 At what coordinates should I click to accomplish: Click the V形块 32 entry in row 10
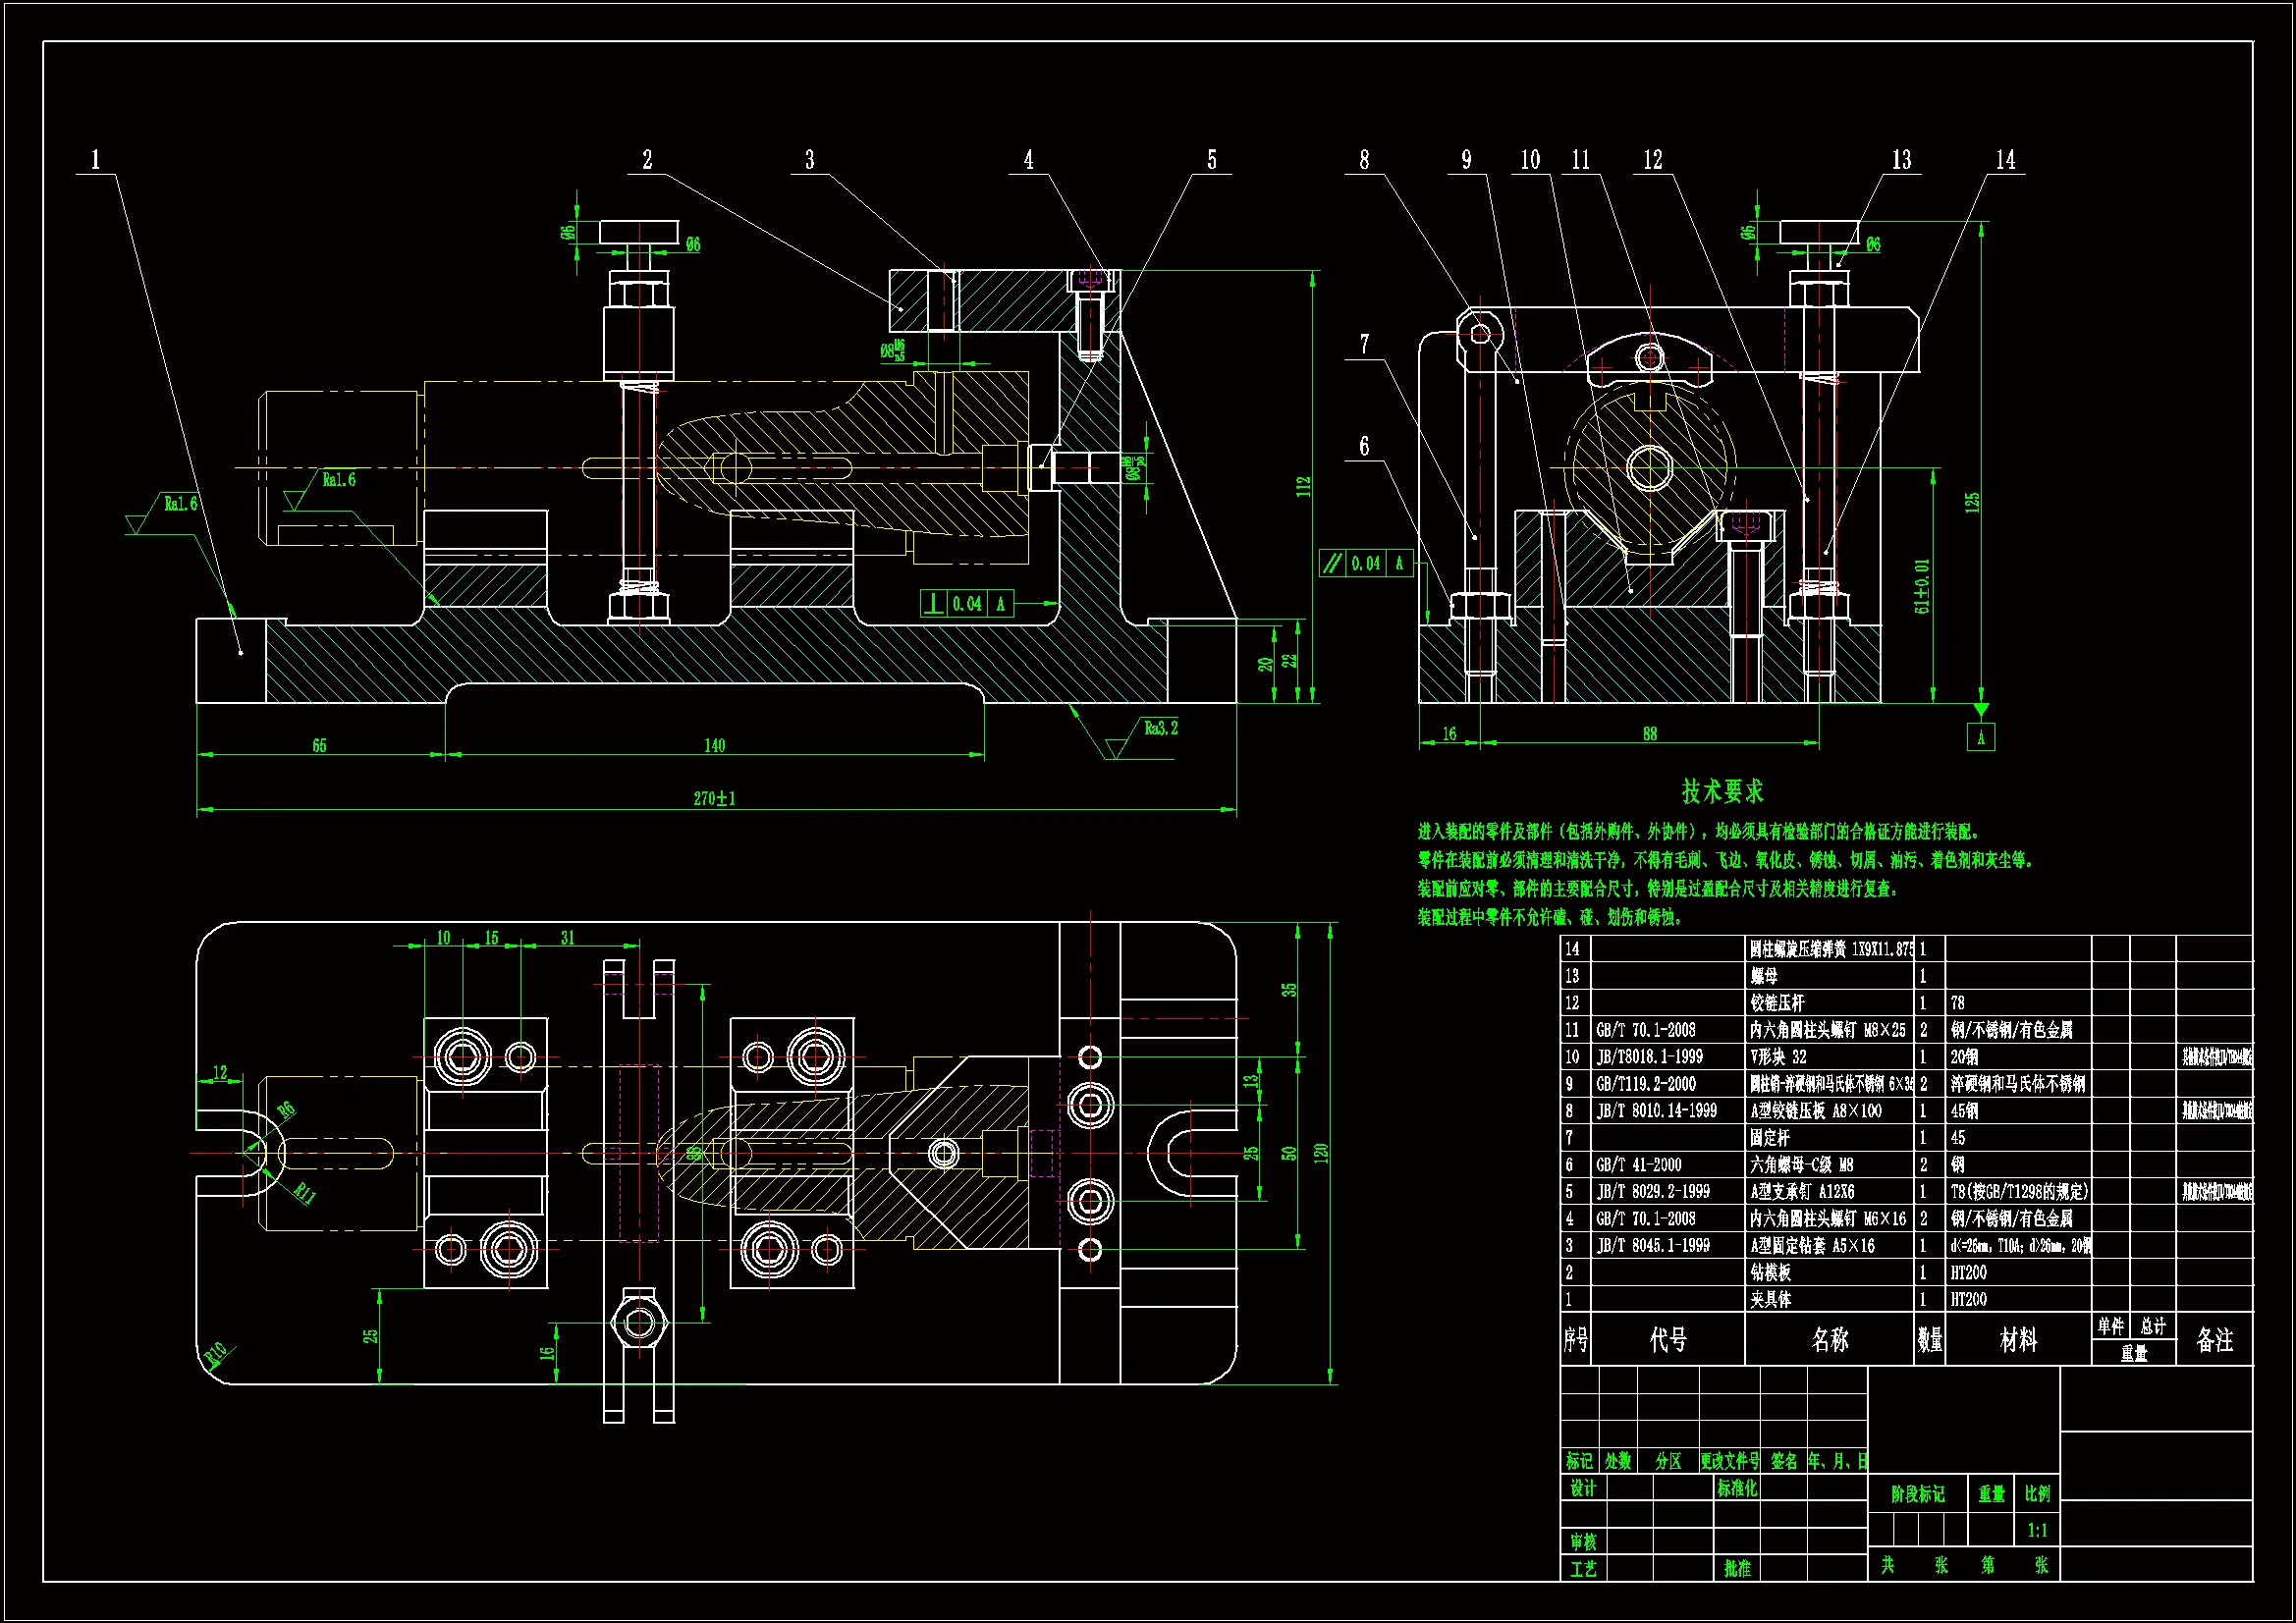click(1778, 1057)
